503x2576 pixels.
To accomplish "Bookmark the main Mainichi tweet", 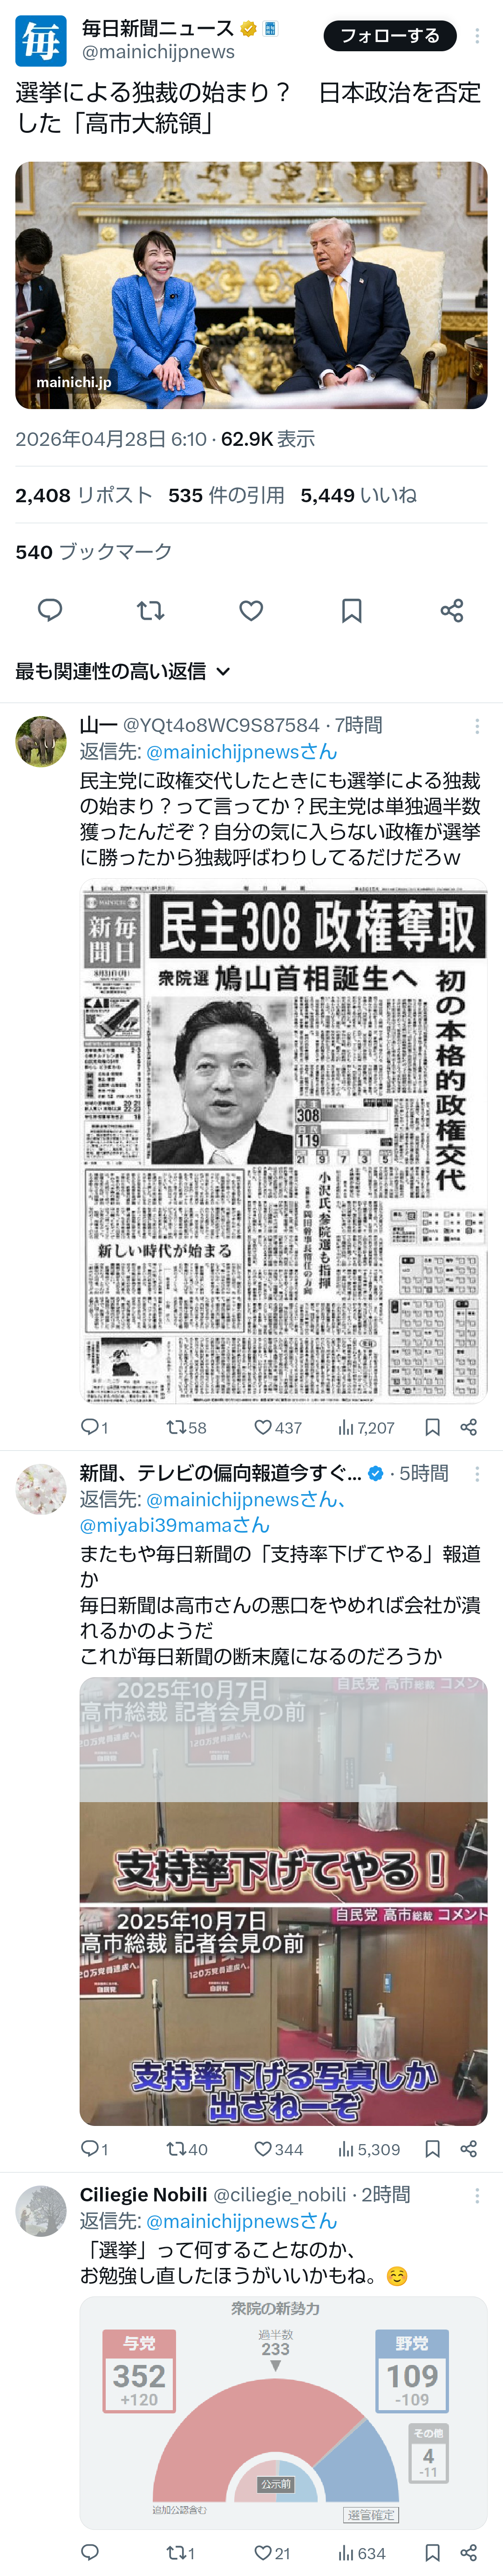I will 352,610.
